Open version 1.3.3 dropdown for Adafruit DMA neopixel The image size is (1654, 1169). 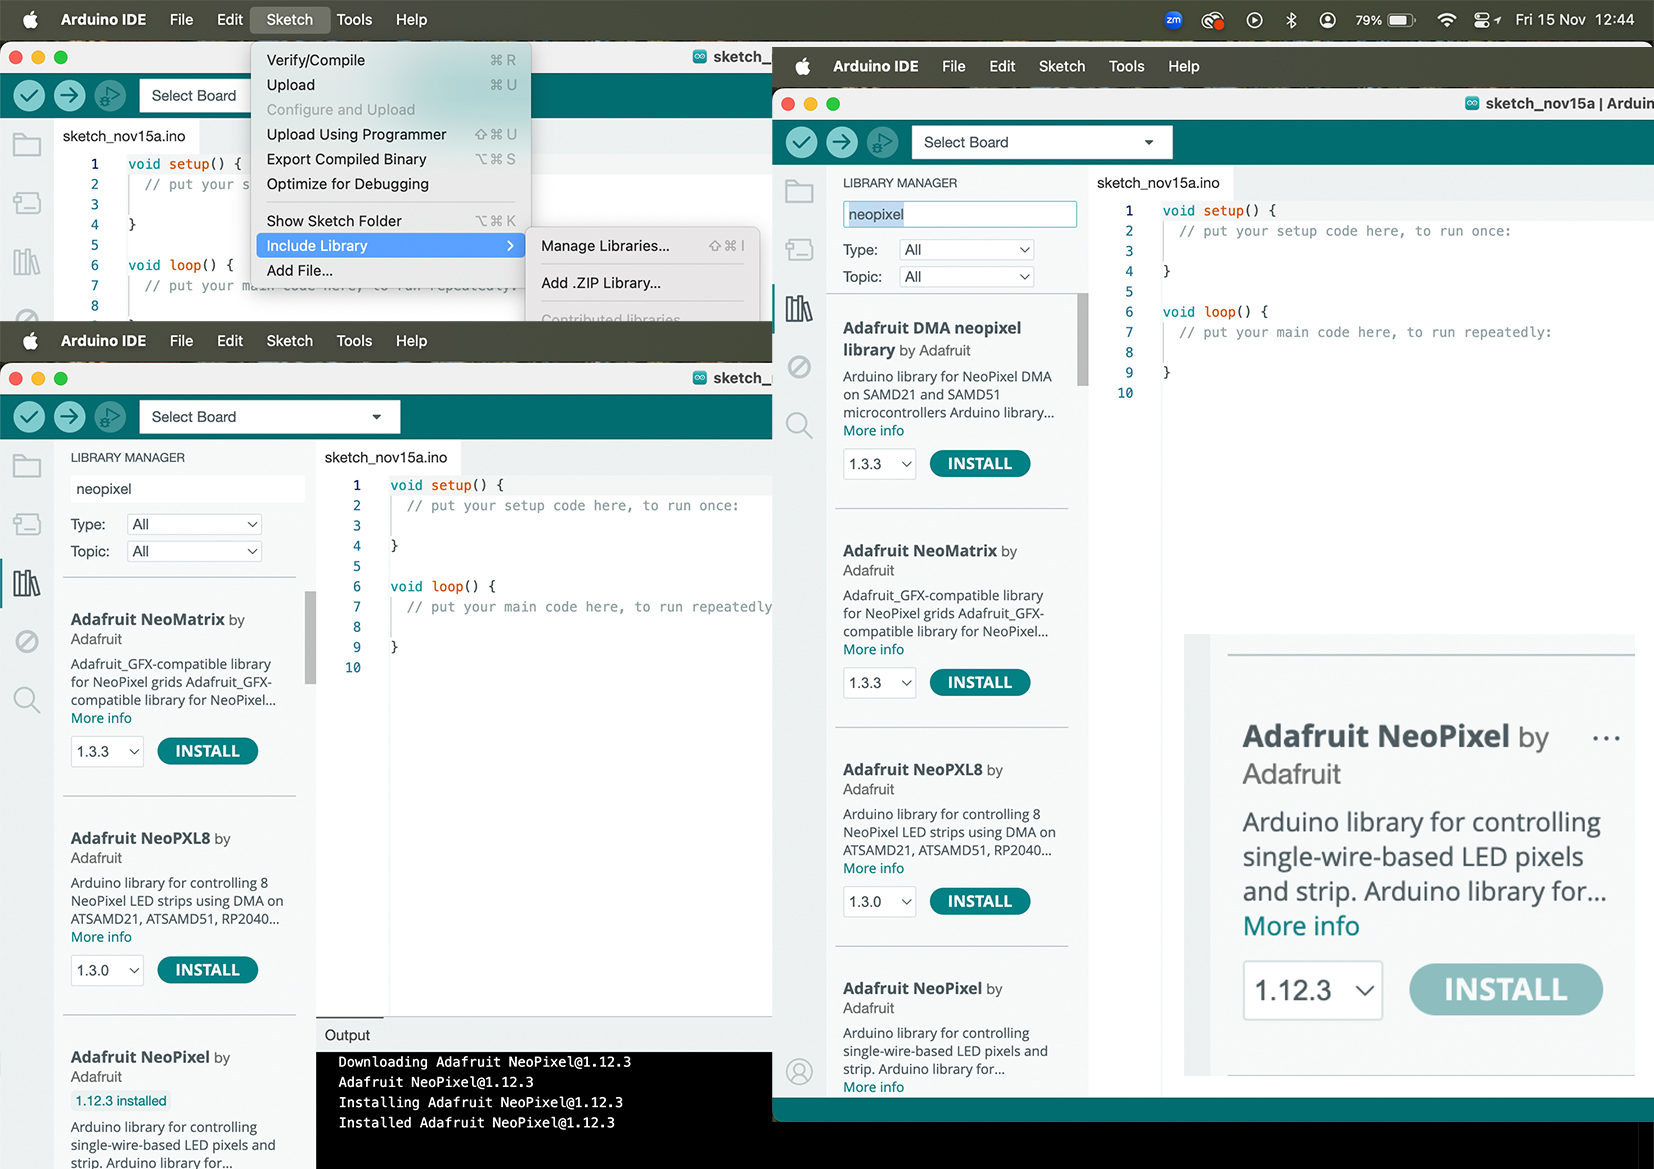coord(880,464)
